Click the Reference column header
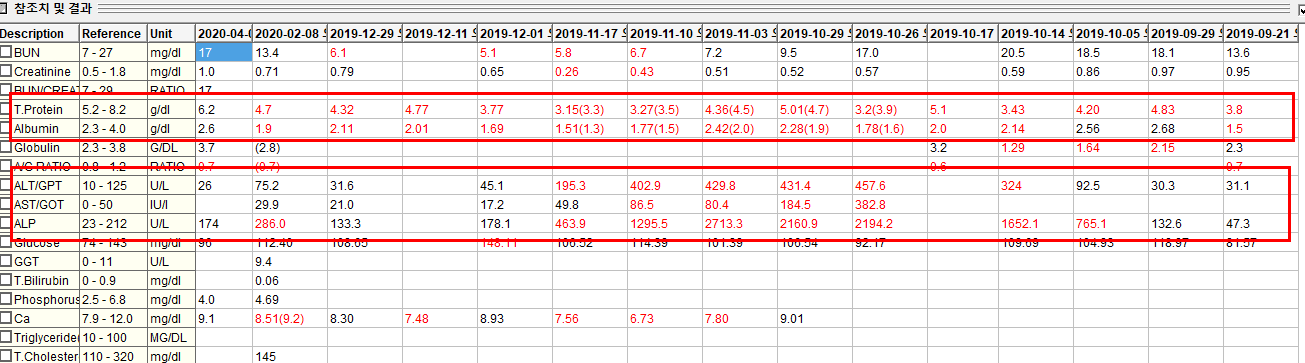This screenshot has height=363, width=1305. click(x=113, y=33)
